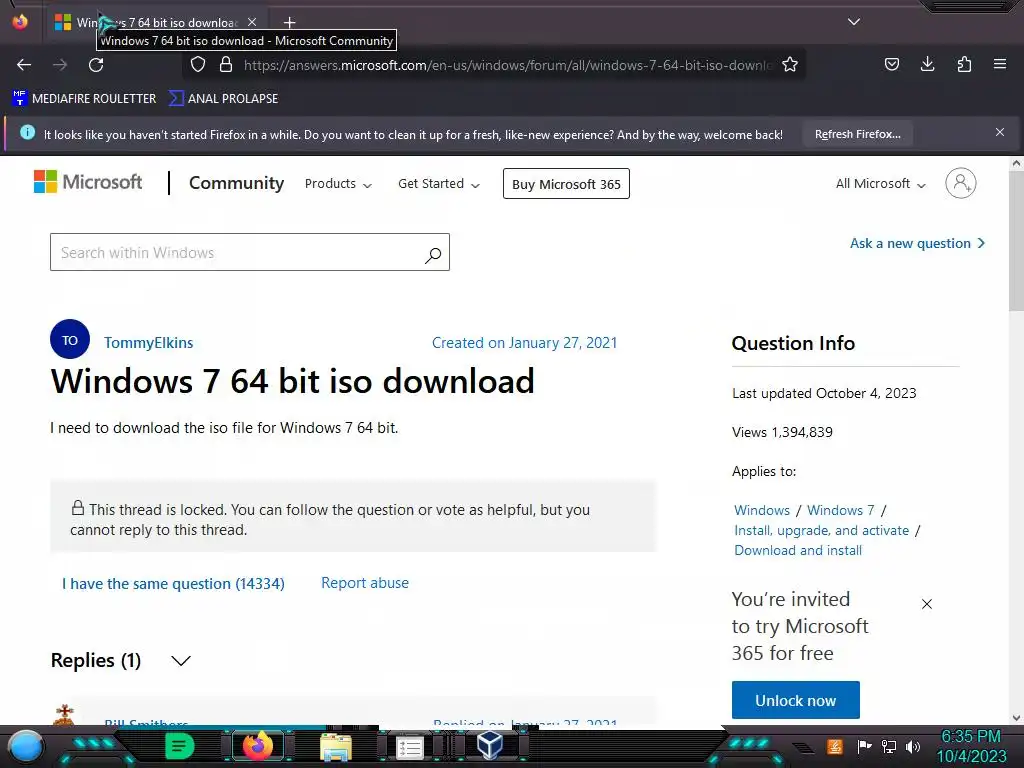Open VirtualBox from taskbar
Screen dimensions: 1024x768
pos(489,745)
